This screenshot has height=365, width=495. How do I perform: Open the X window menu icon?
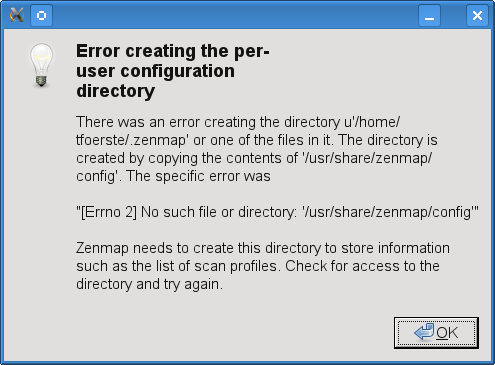[16, 15]
